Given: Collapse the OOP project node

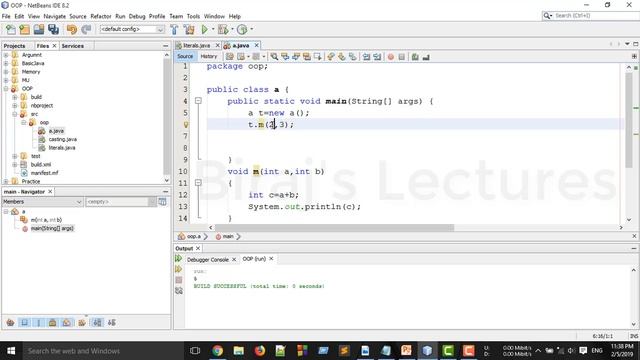Looking at the screenshot, I should click(6, 89).
